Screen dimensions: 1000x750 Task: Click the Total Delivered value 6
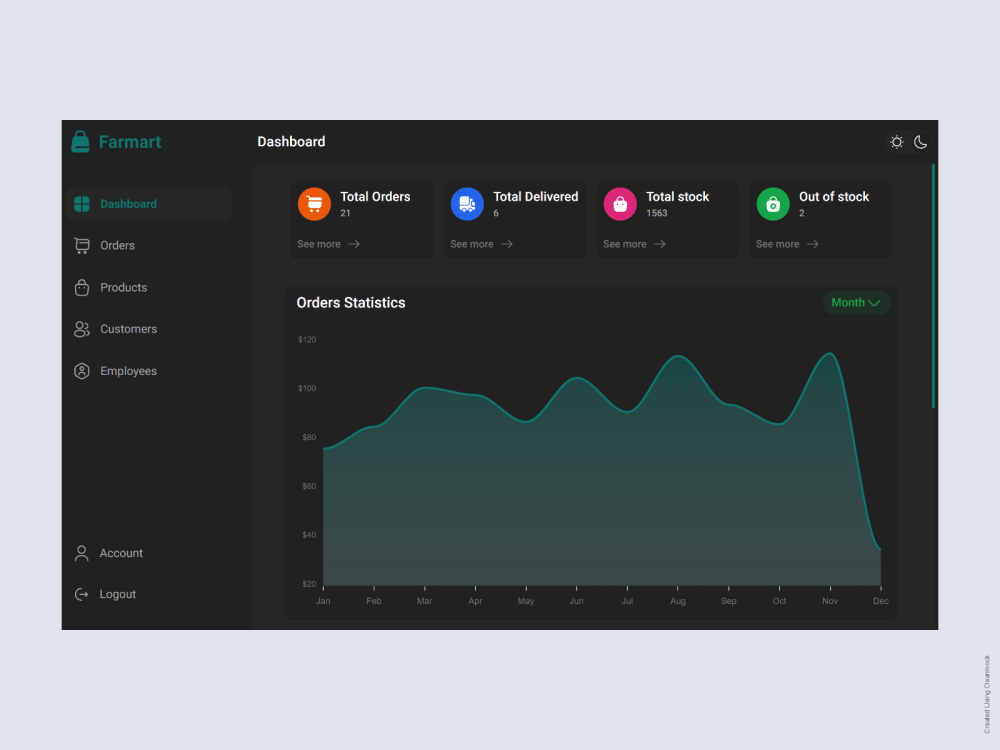pos(496,214)
